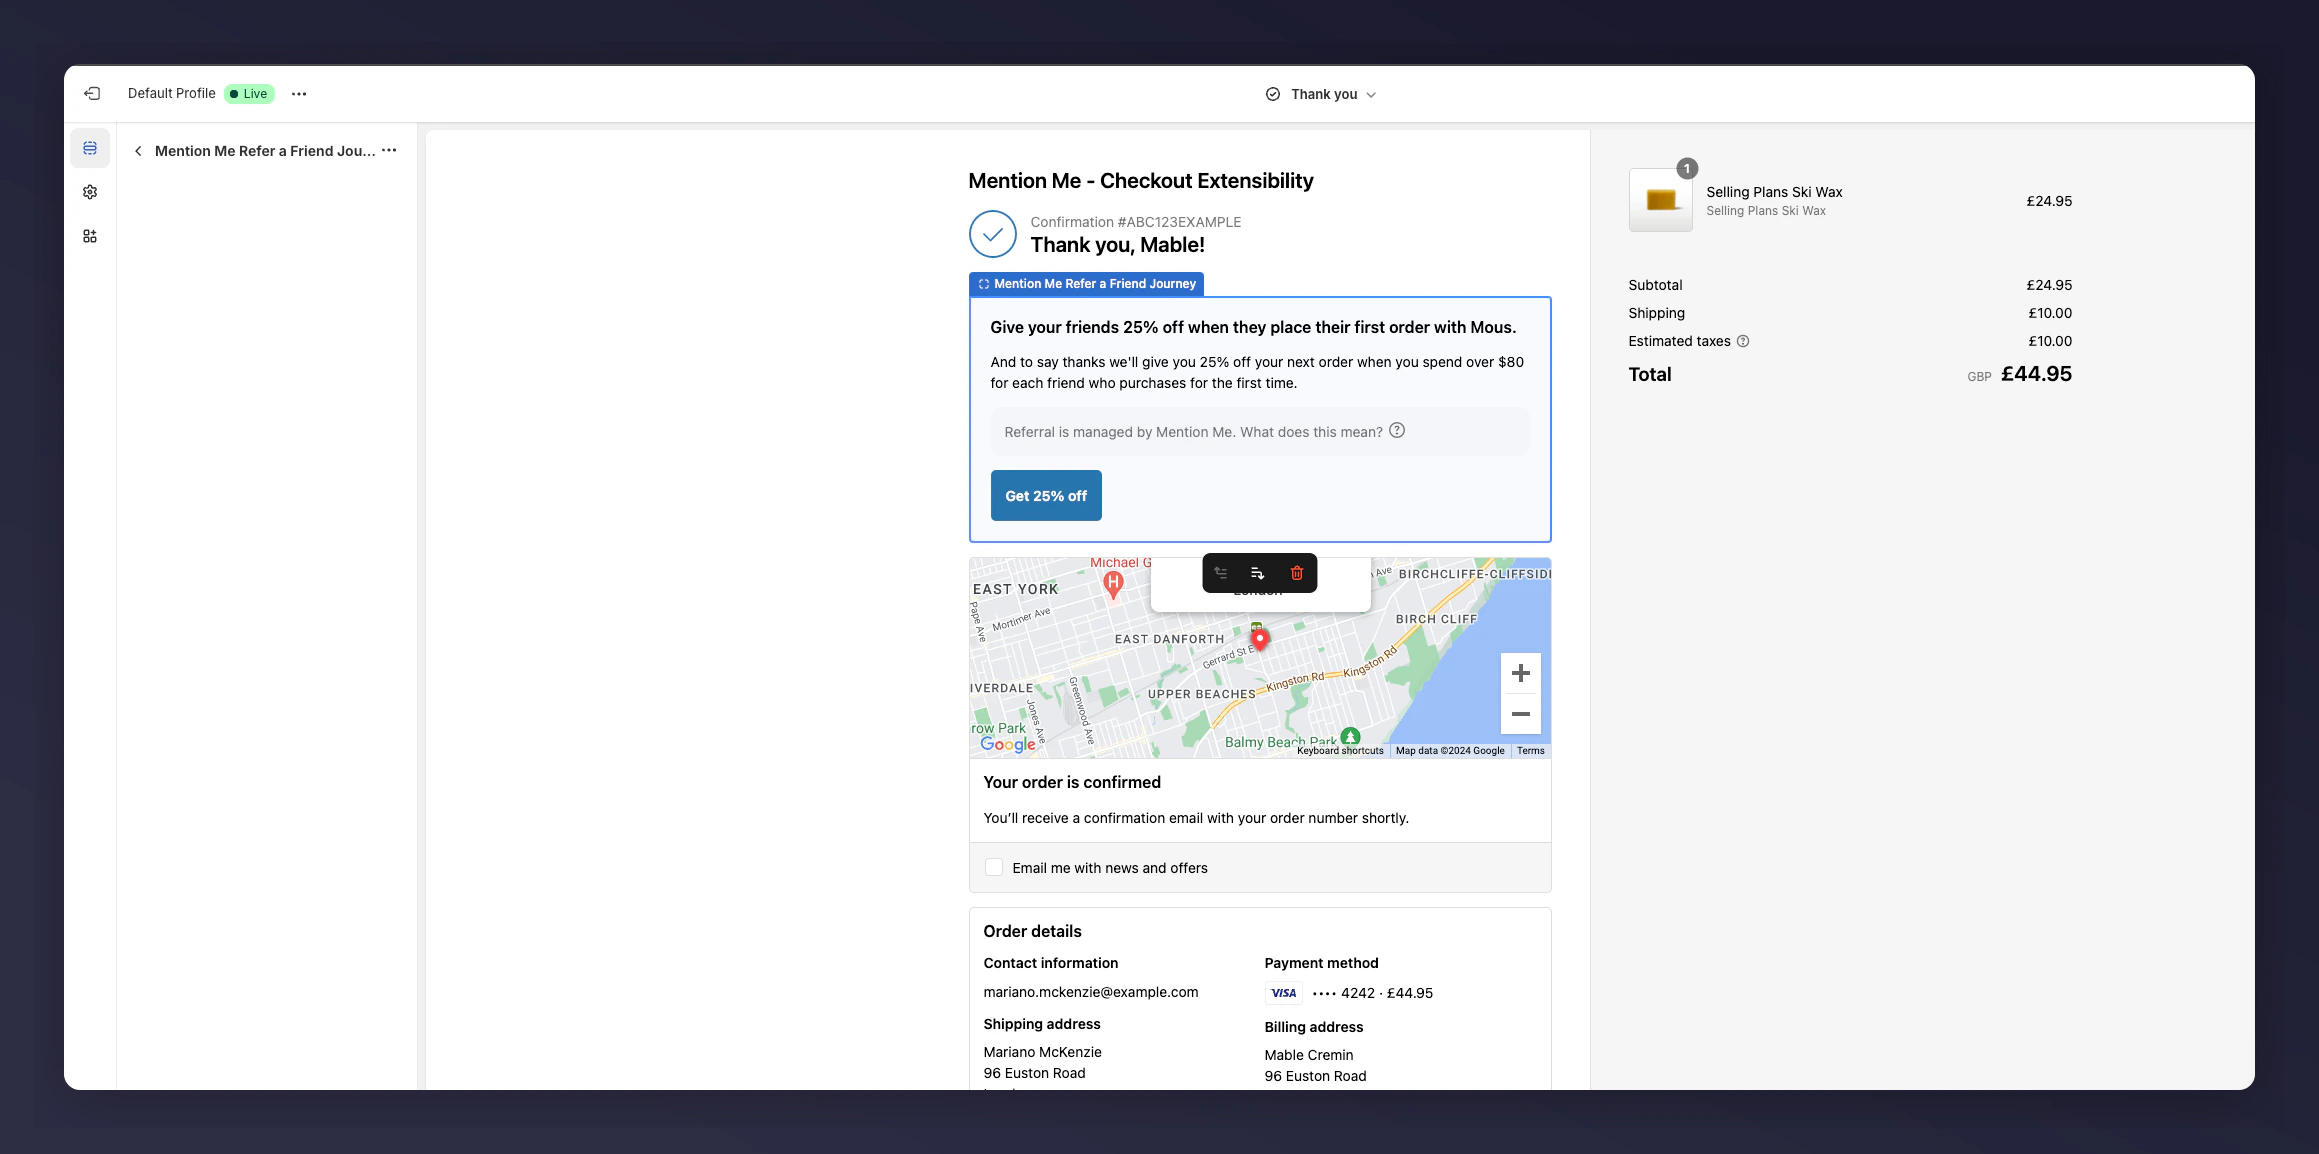Go back from Mention Me Refer a Friend panel
Viewport: 2319px width, 1154px height.
point(138,151)
